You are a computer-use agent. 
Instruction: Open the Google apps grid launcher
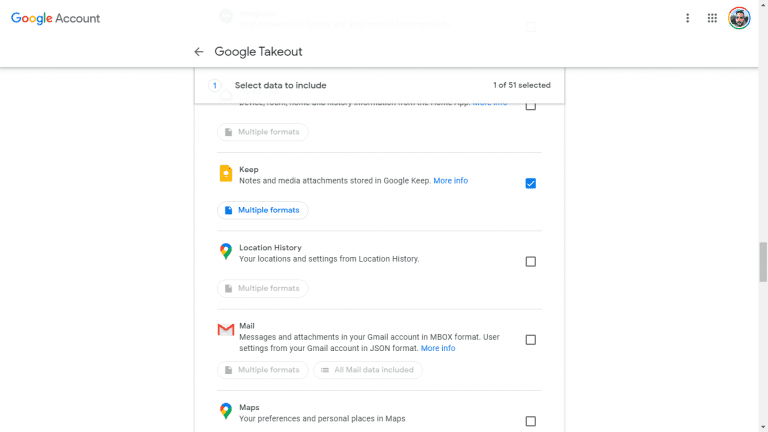click(712, 18)
